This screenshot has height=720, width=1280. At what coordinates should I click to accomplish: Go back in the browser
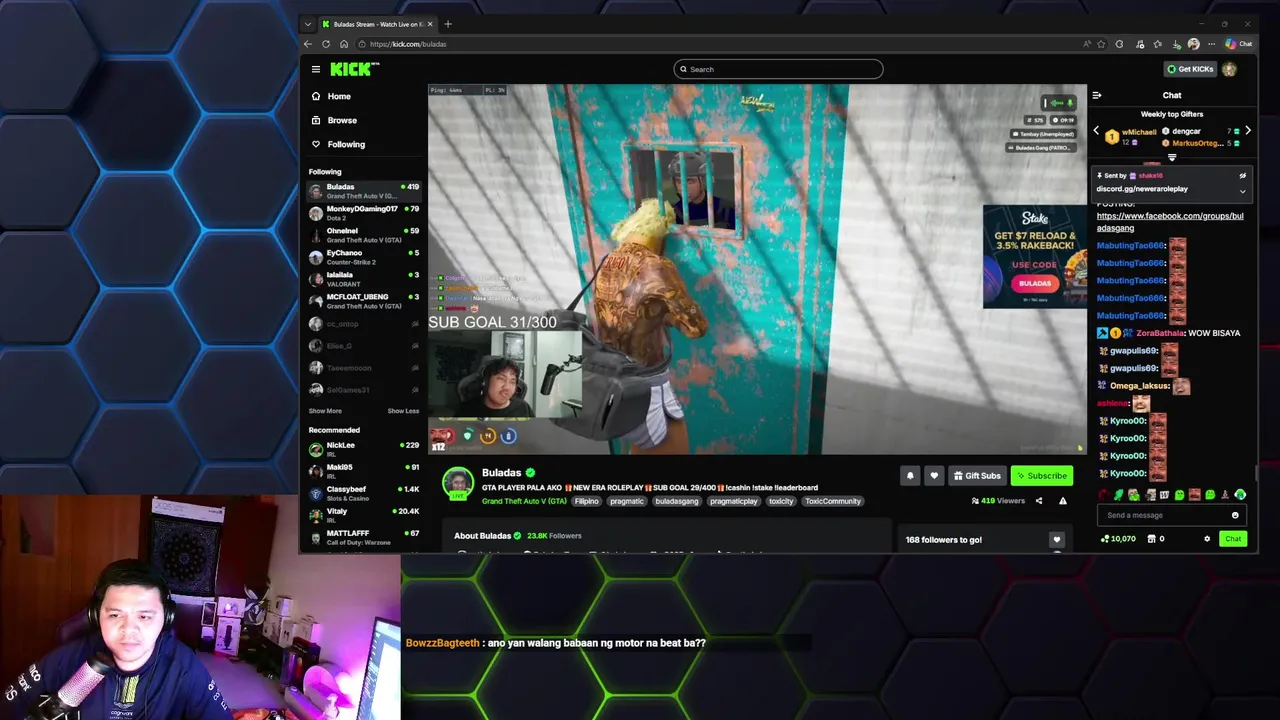308,44
